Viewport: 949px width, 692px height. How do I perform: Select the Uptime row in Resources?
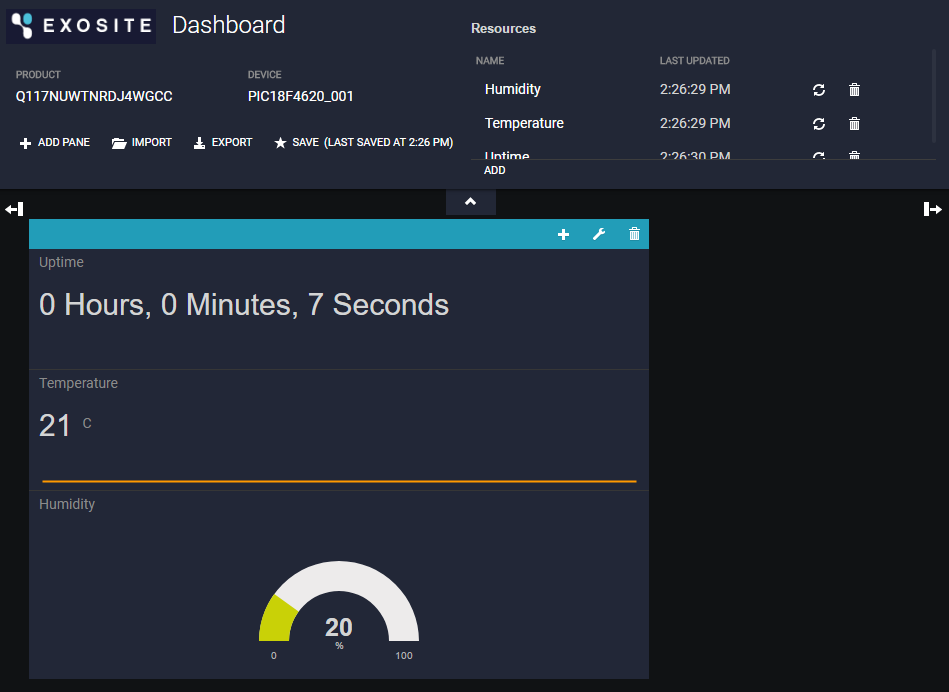507,156
